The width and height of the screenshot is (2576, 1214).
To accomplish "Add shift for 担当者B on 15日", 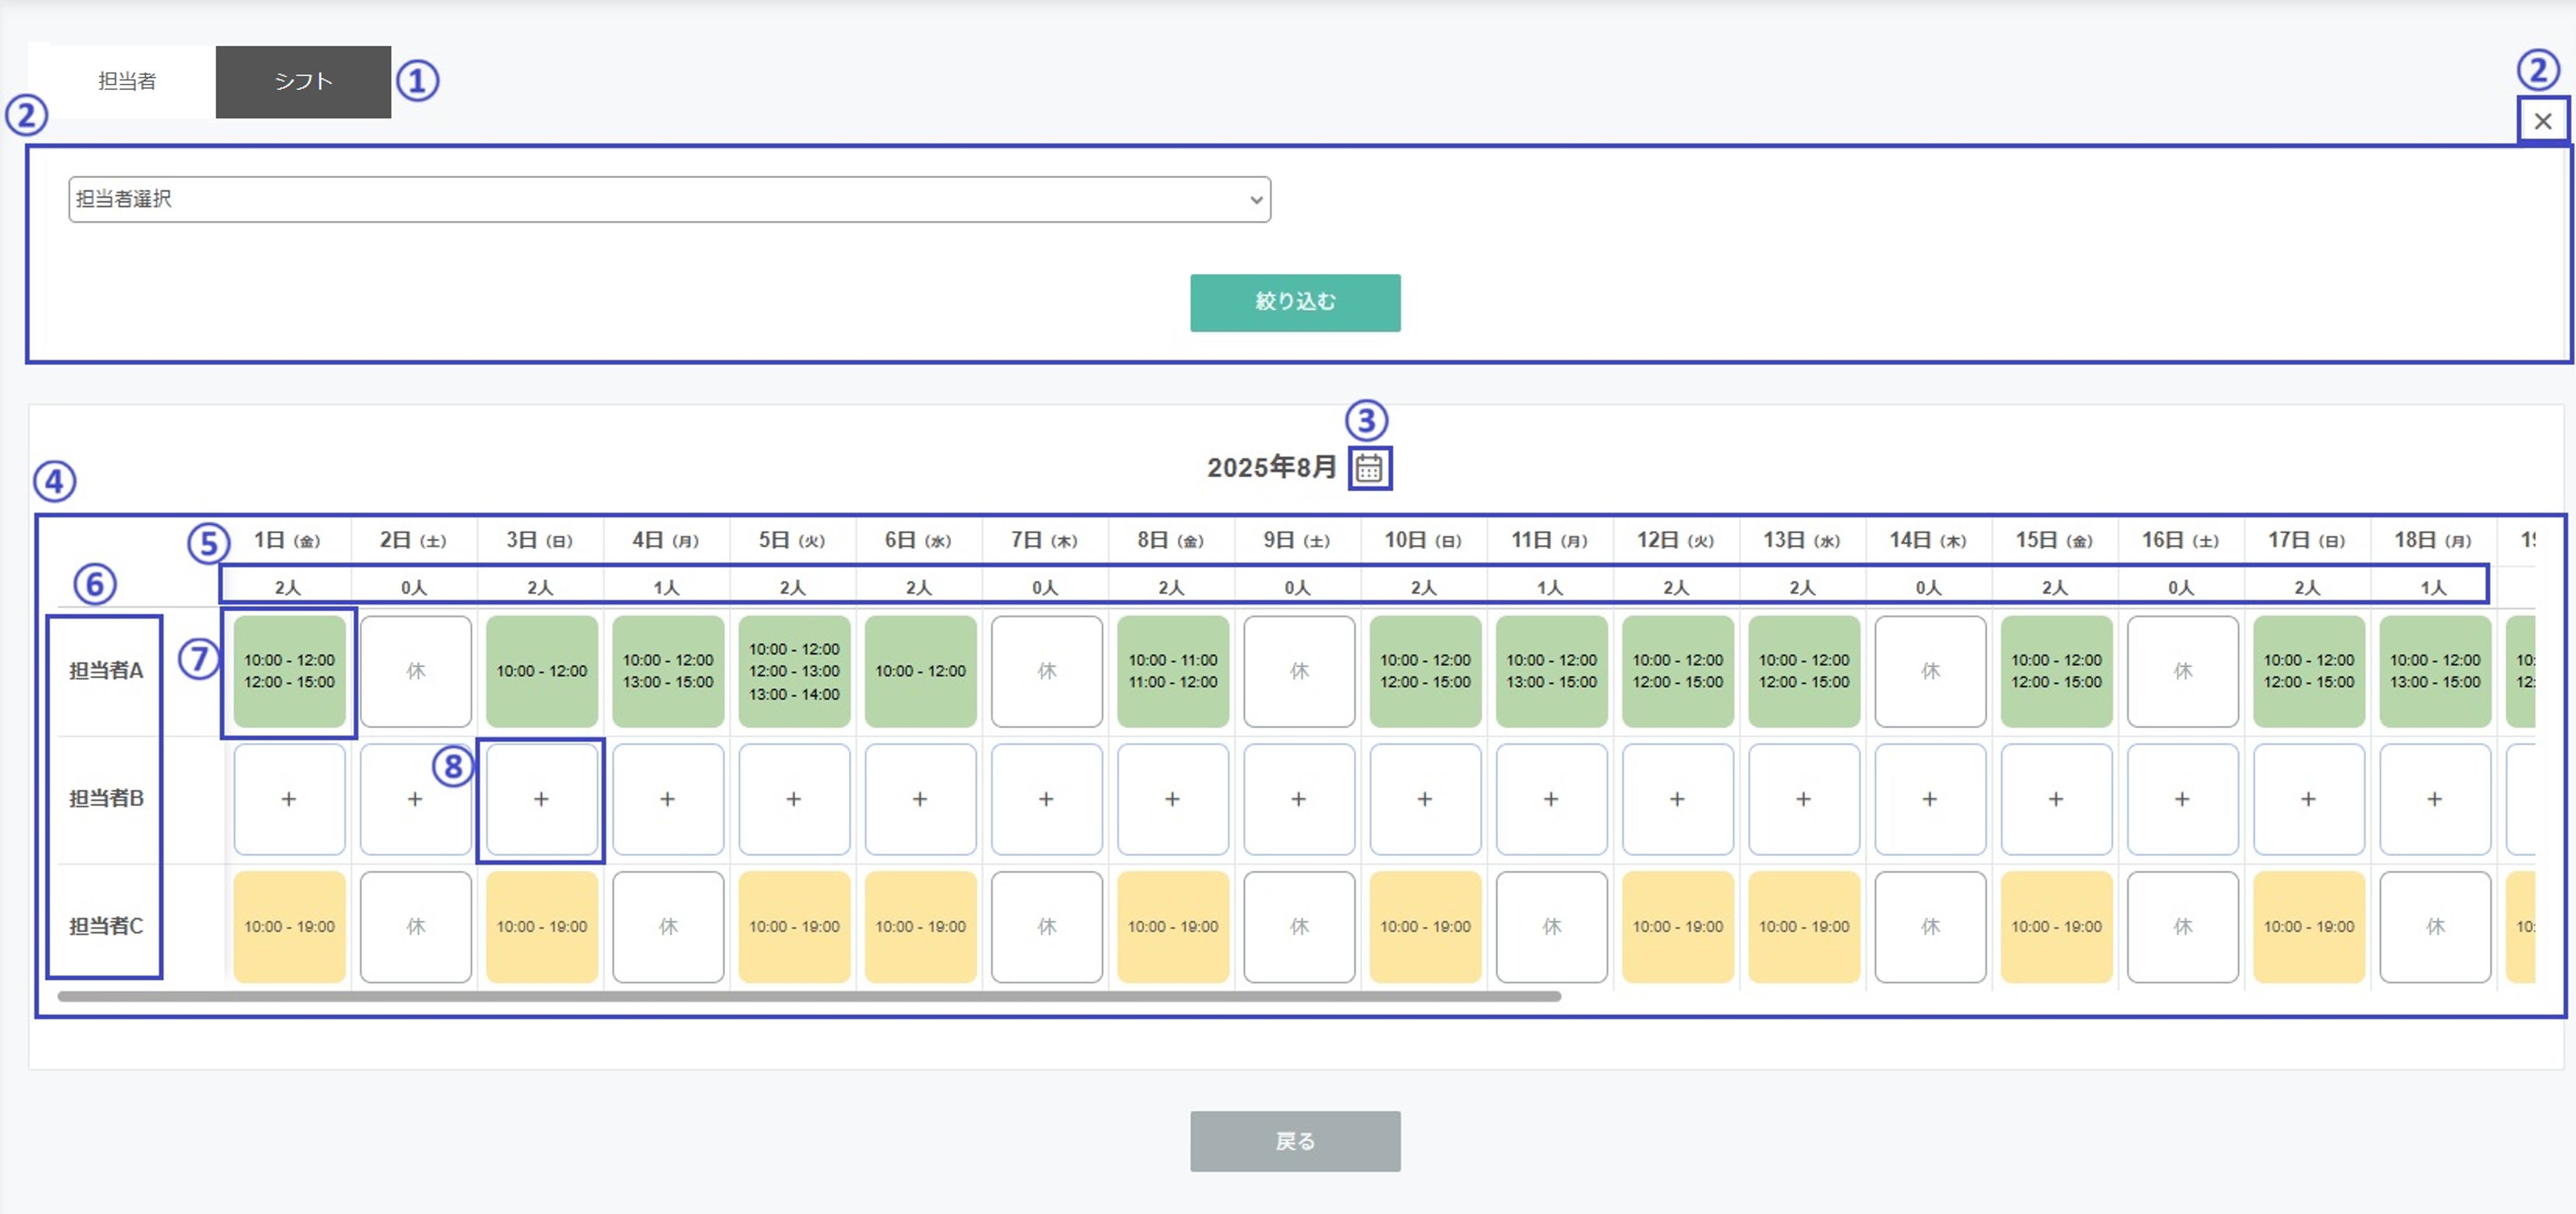I will coord(2056,799).
